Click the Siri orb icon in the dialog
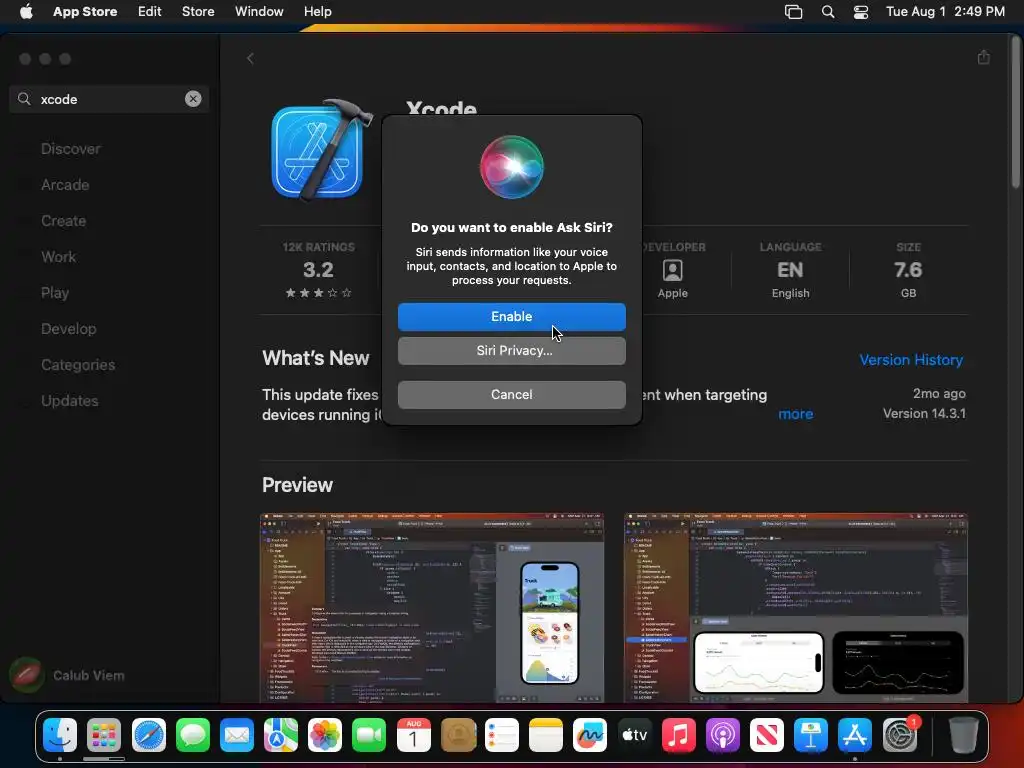 511,167
